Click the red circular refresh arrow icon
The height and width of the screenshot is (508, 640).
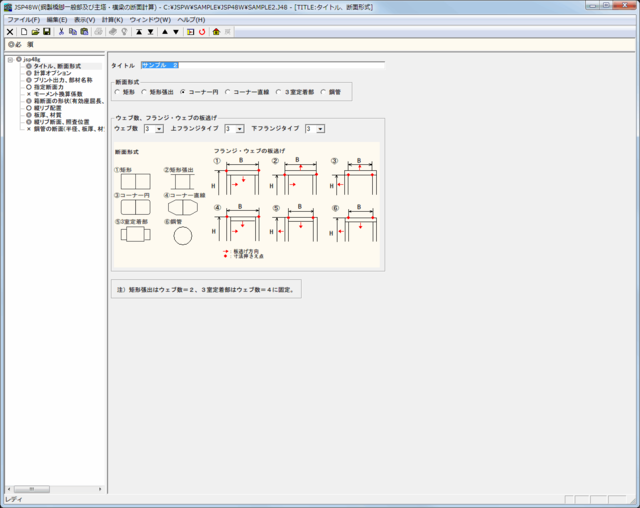click(202, 32)
